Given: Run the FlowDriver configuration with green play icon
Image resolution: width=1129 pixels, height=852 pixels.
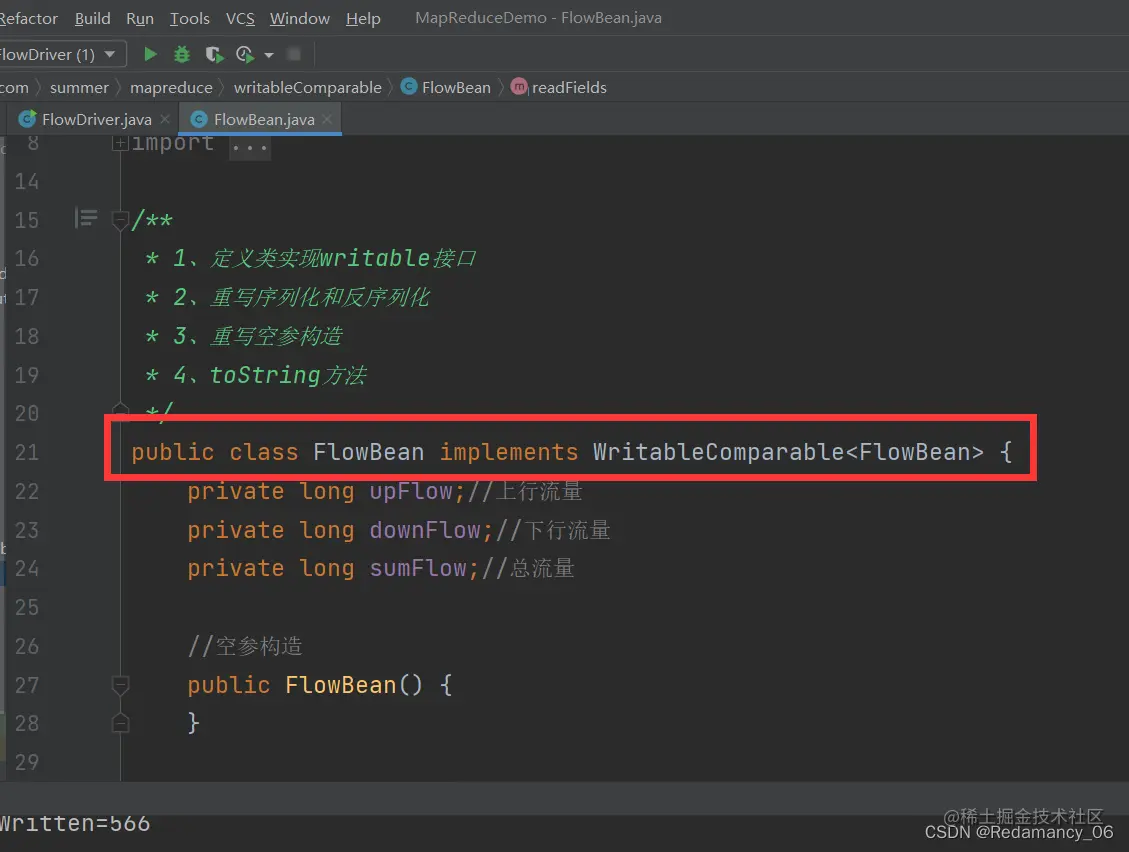Looking at the screenshot, I should coord(150,54).
